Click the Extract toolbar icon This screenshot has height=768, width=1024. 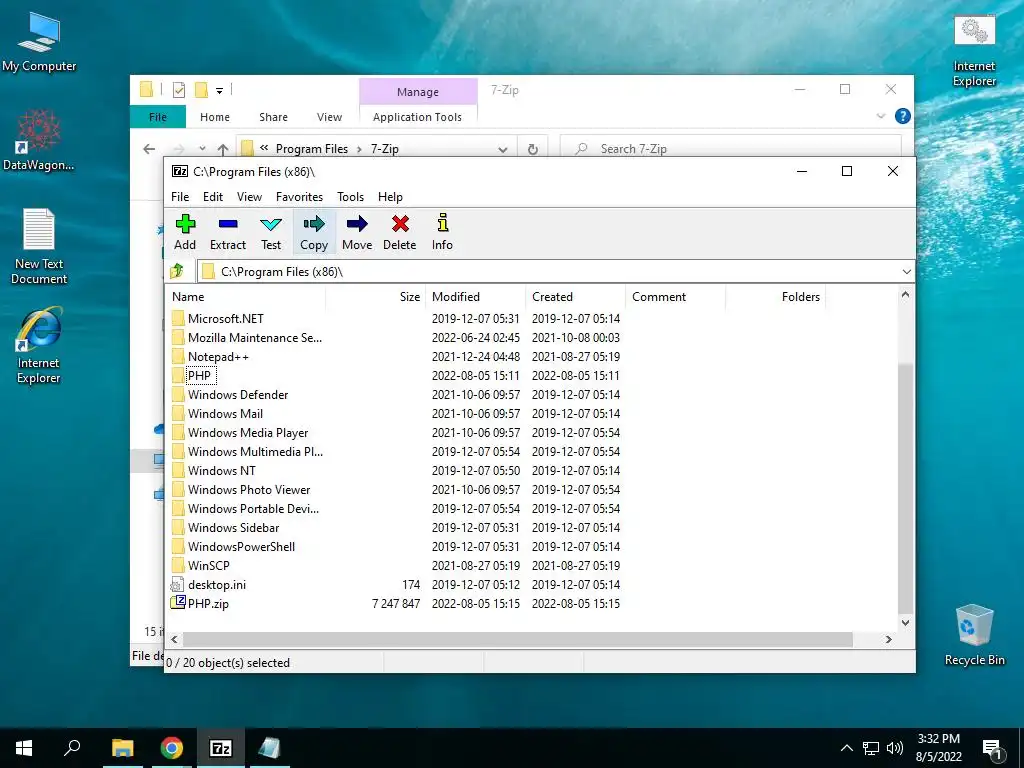[228, 224]
